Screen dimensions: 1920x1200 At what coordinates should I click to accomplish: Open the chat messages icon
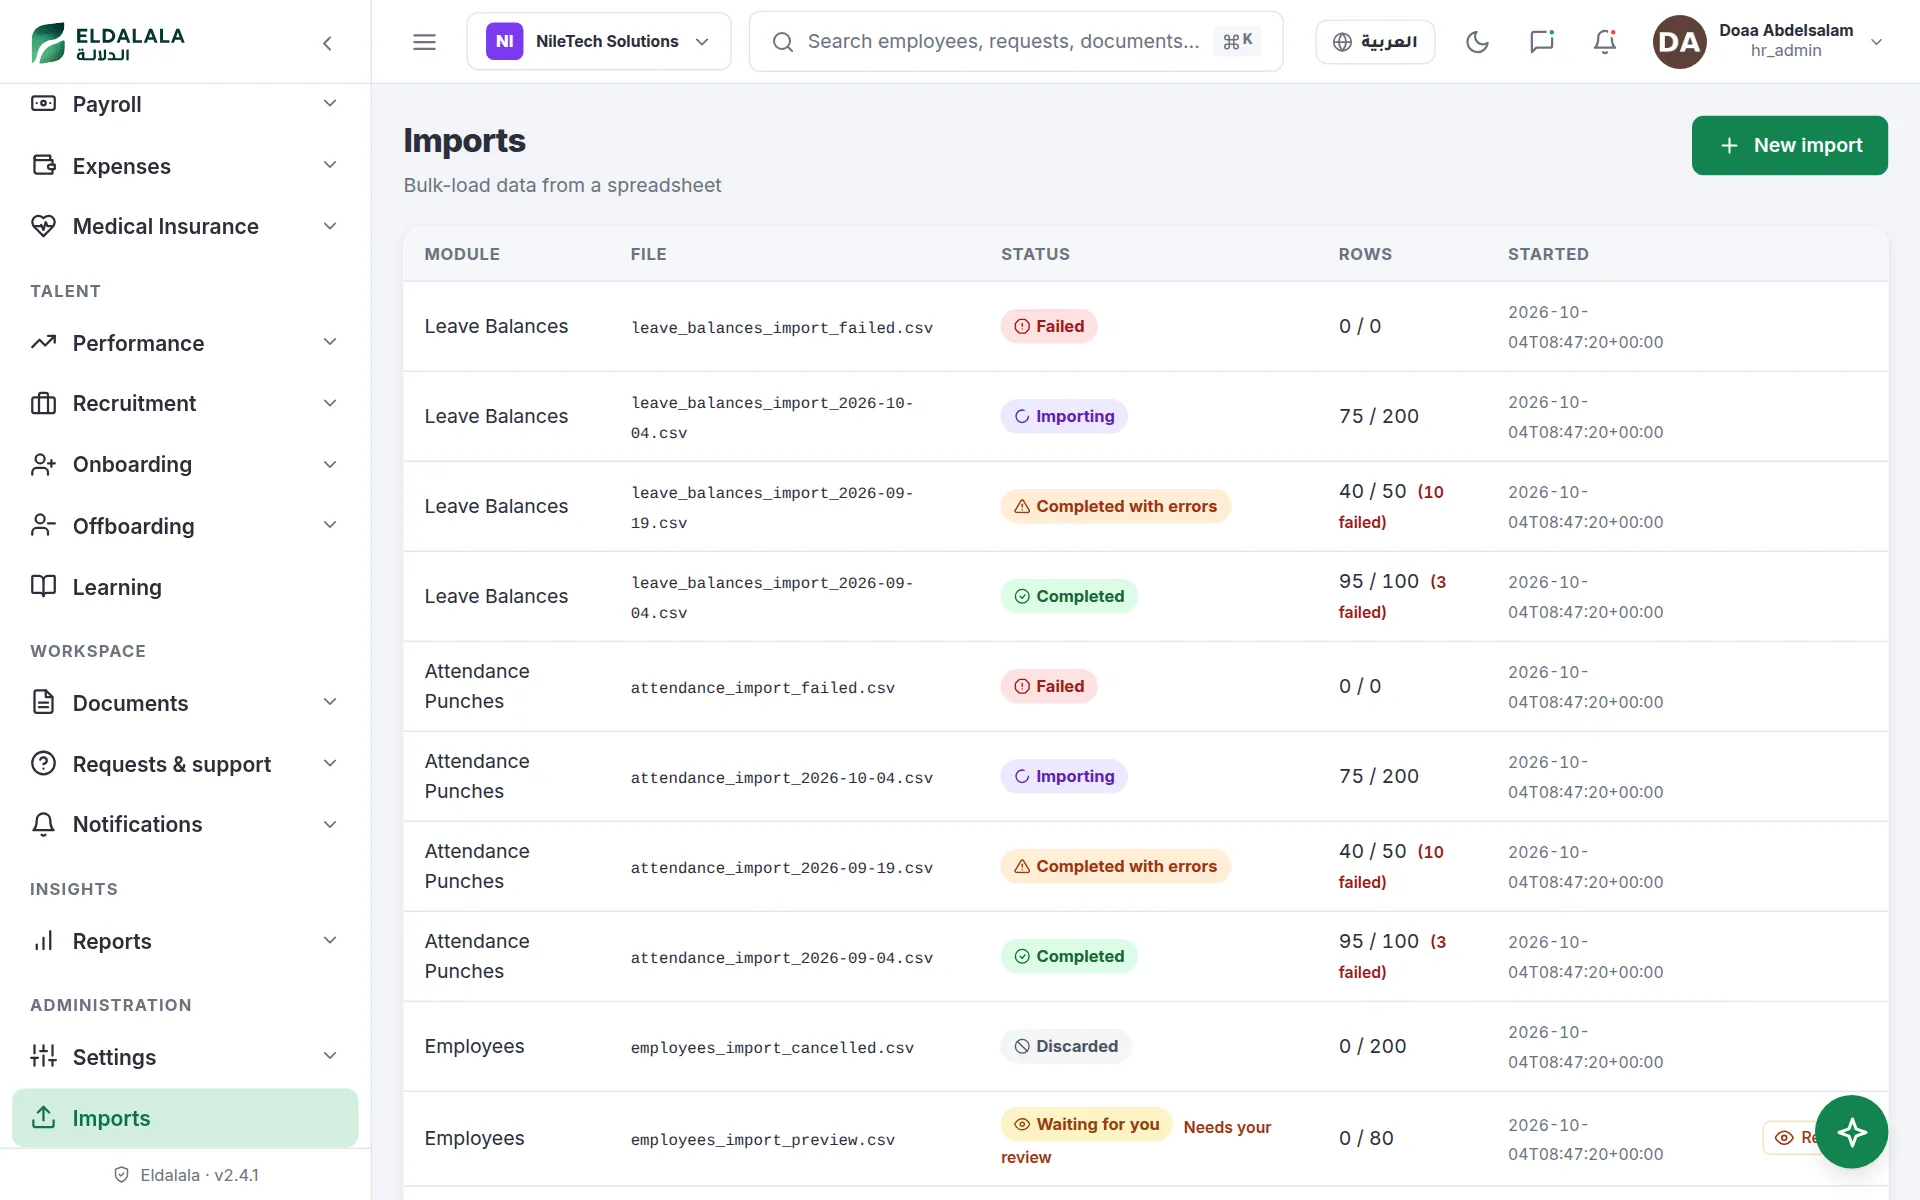[x=1541, y=41]
